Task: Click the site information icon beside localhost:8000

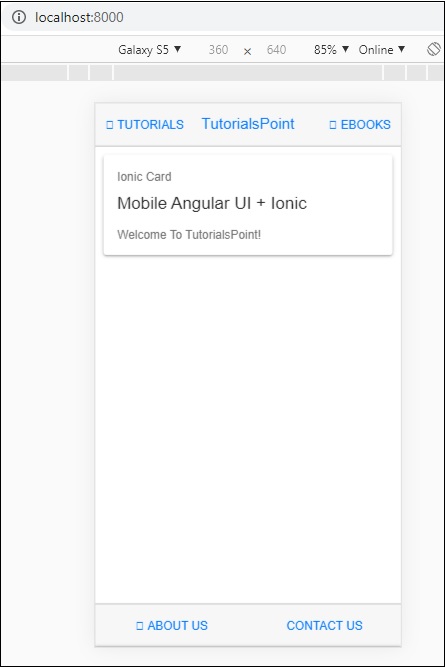Action: tap(19, 17)
